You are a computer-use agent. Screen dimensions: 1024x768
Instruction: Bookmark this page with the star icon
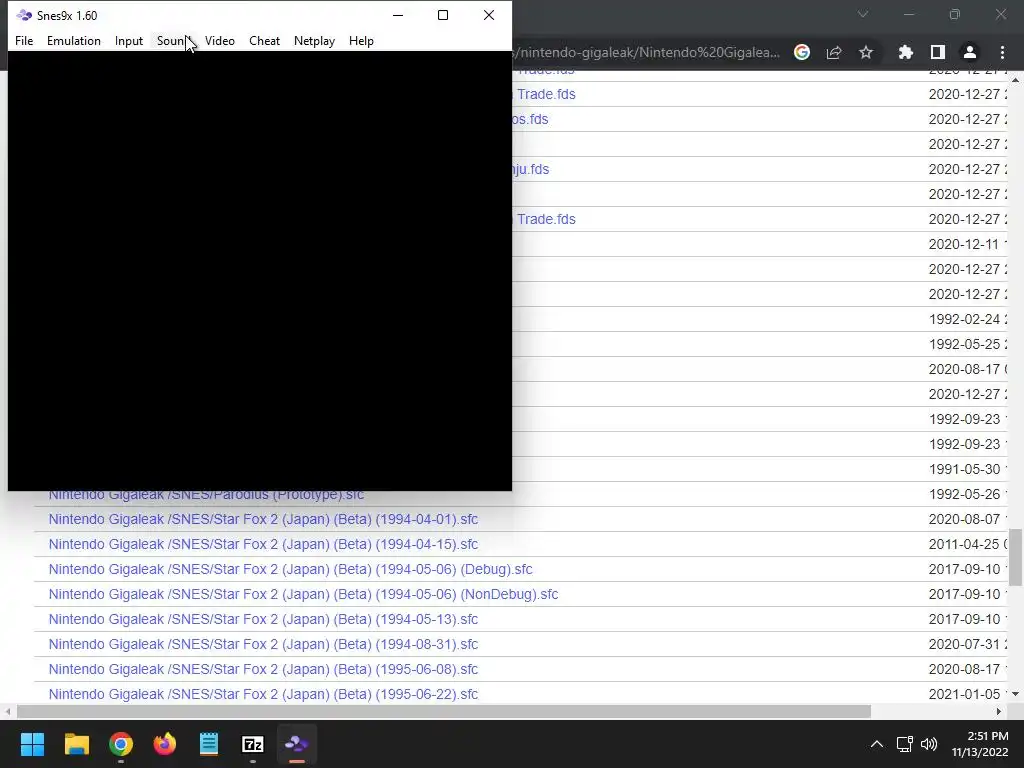[866, 52]
